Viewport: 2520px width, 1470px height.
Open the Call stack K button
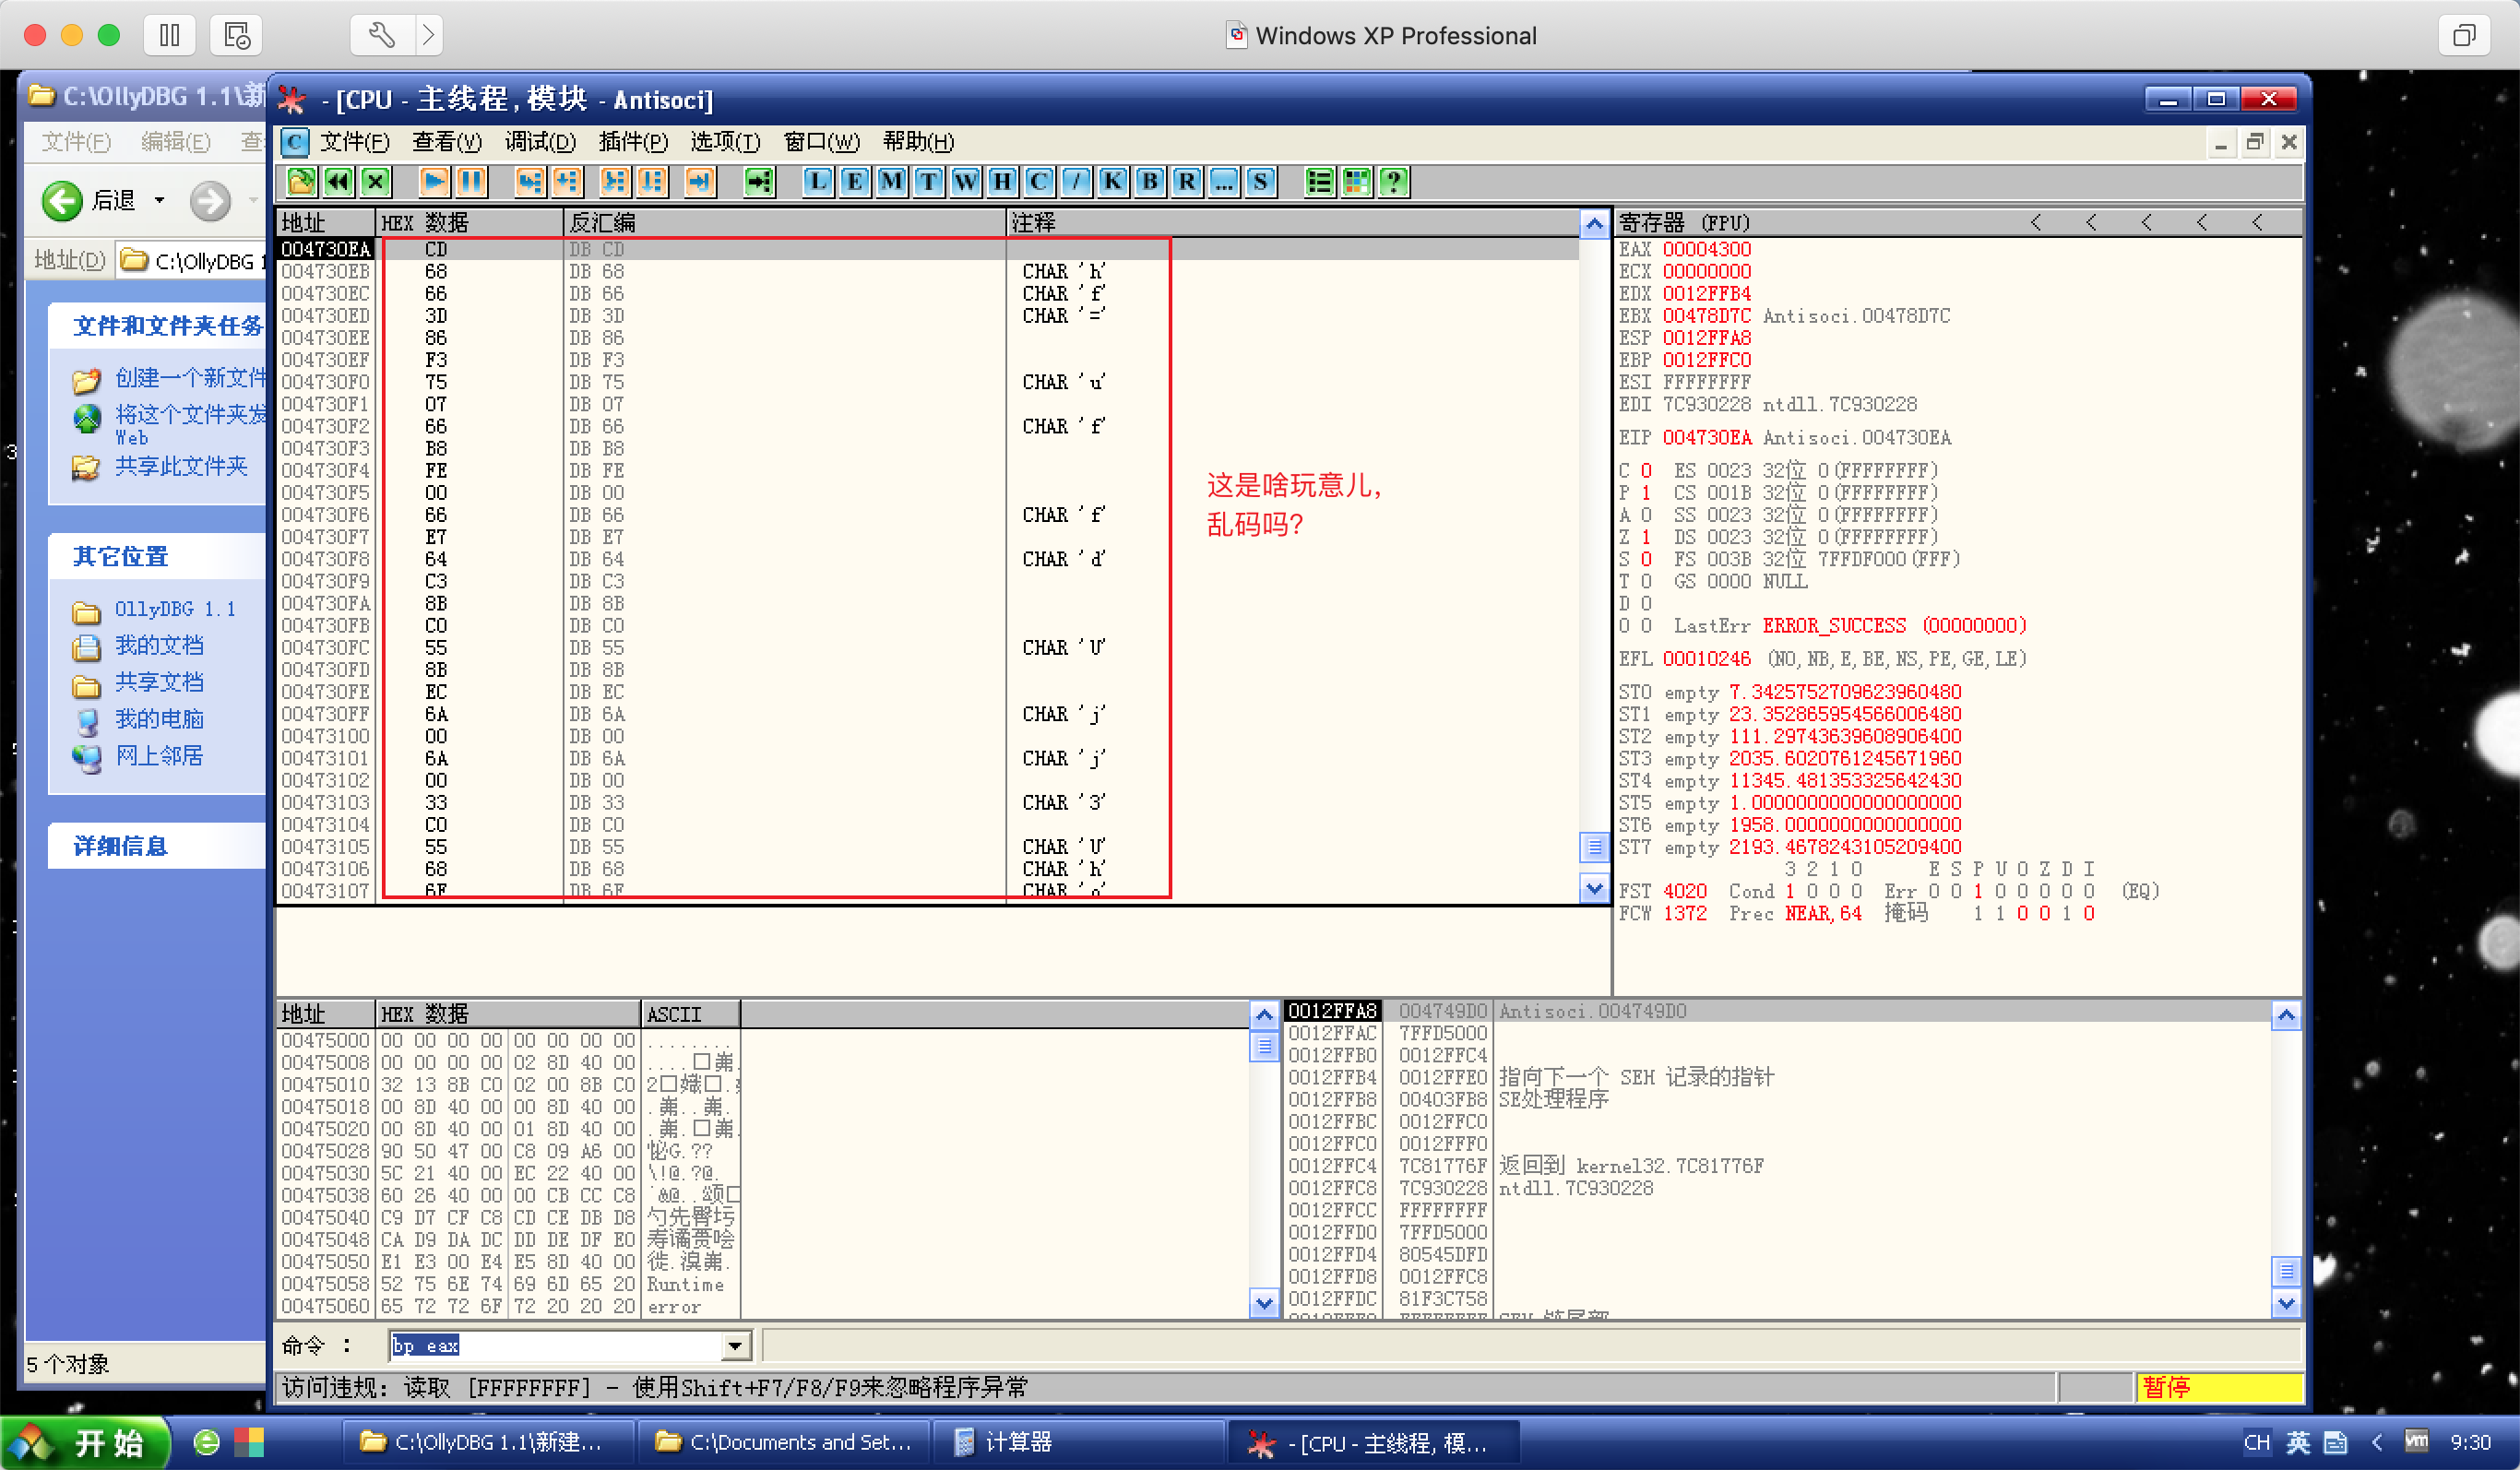(1112, 181)
